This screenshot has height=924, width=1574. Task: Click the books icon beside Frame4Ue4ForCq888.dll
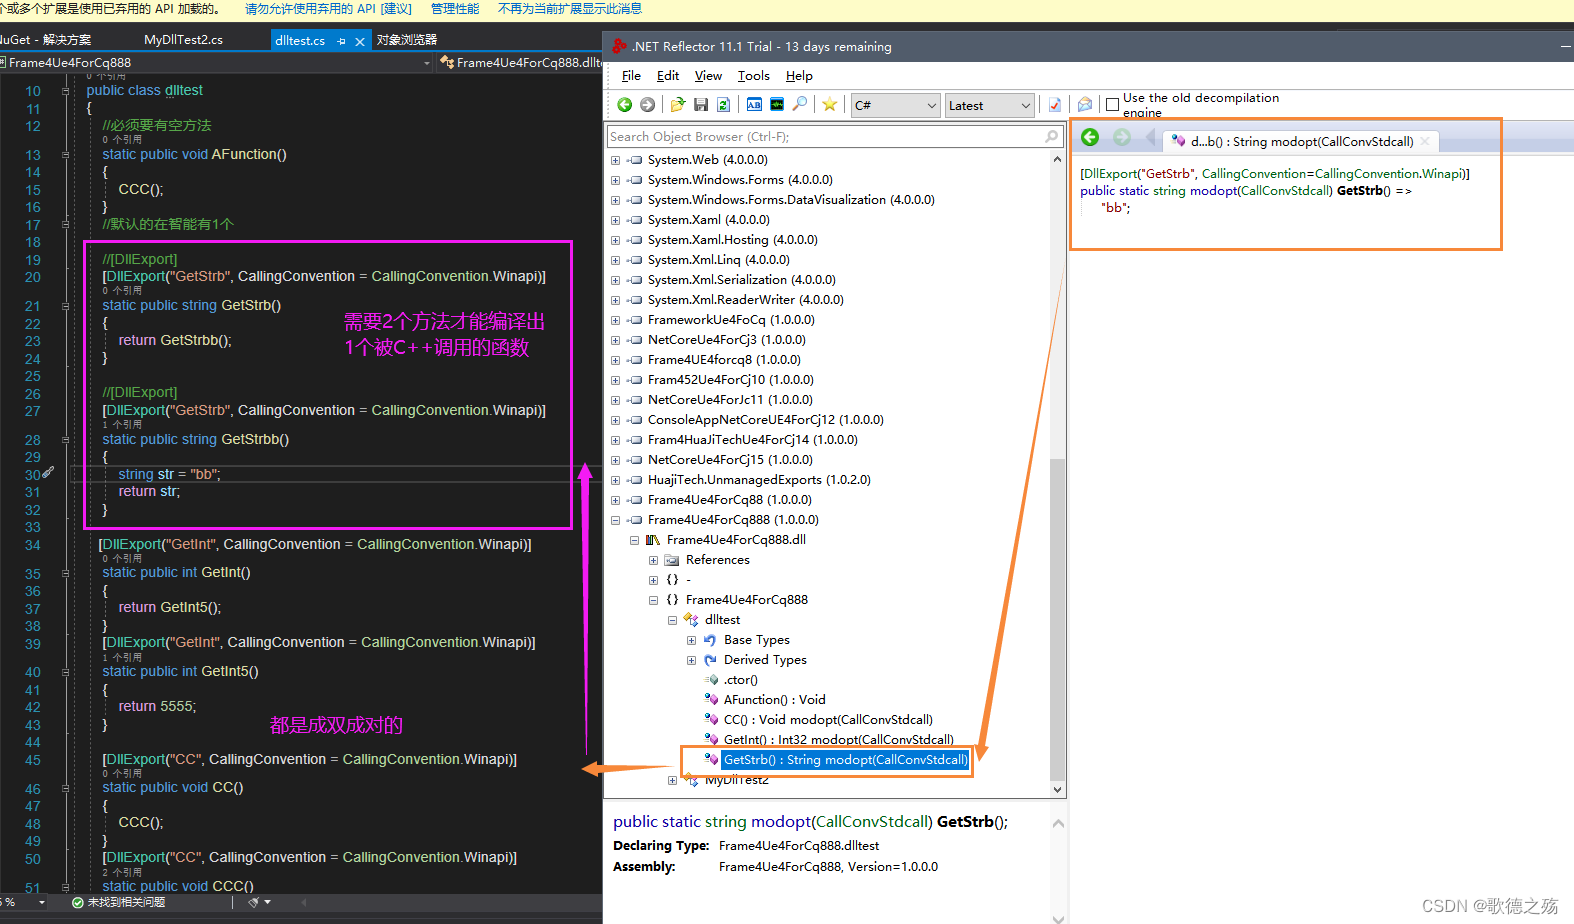click(653, 539)
